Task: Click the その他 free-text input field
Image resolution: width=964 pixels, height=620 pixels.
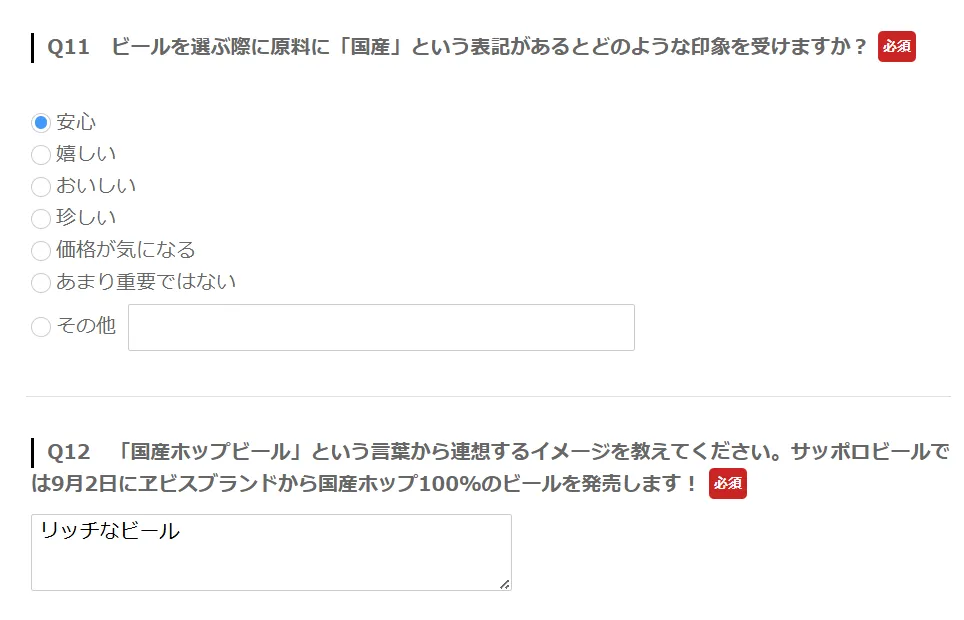Action: coord(381,327)
